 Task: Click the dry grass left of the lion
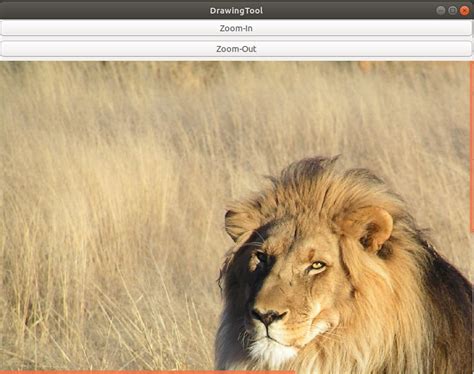click(107, 233)
